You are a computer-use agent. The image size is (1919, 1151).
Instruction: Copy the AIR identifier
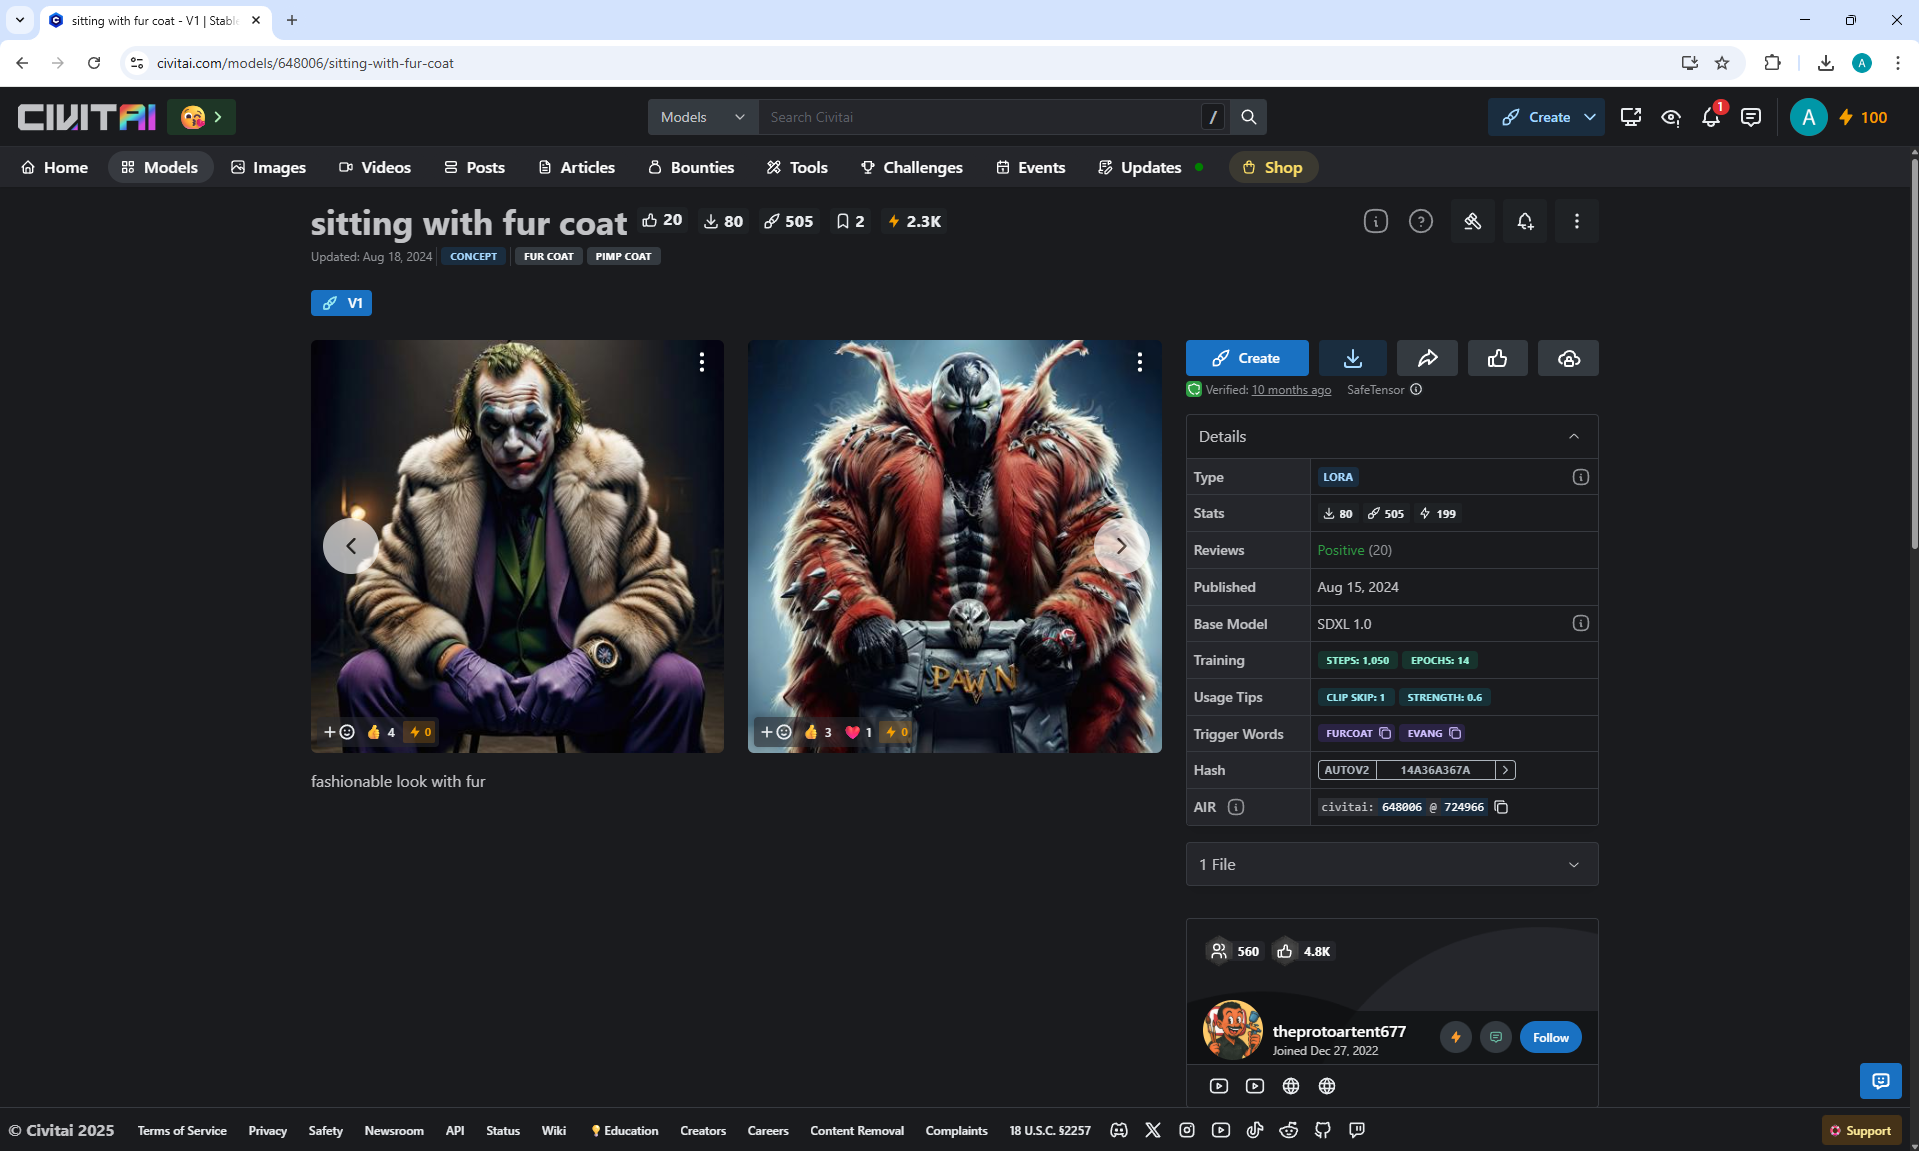[x=1501, y=807]
